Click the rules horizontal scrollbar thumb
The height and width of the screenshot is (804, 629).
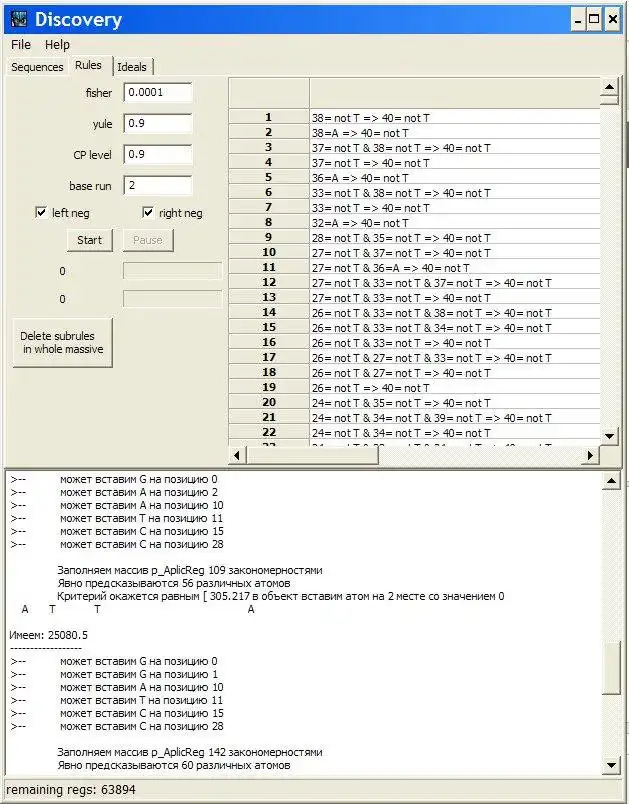[x=312, y=455]
